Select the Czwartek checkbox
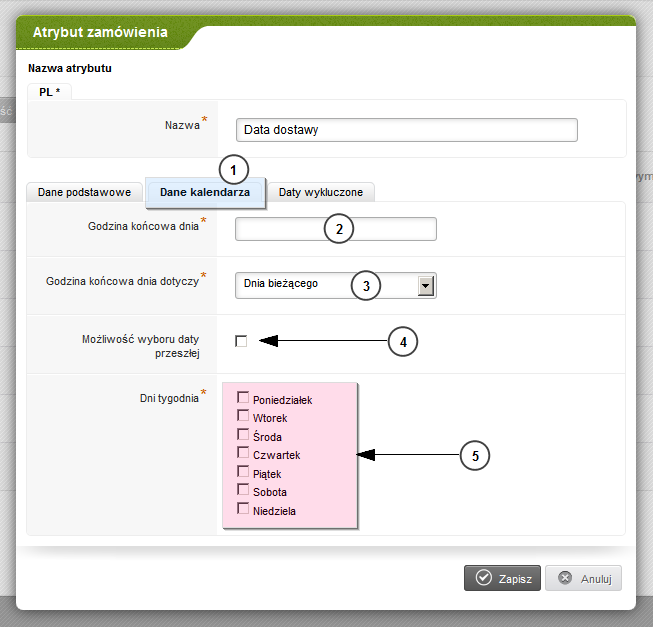 [x=242, y=453]
